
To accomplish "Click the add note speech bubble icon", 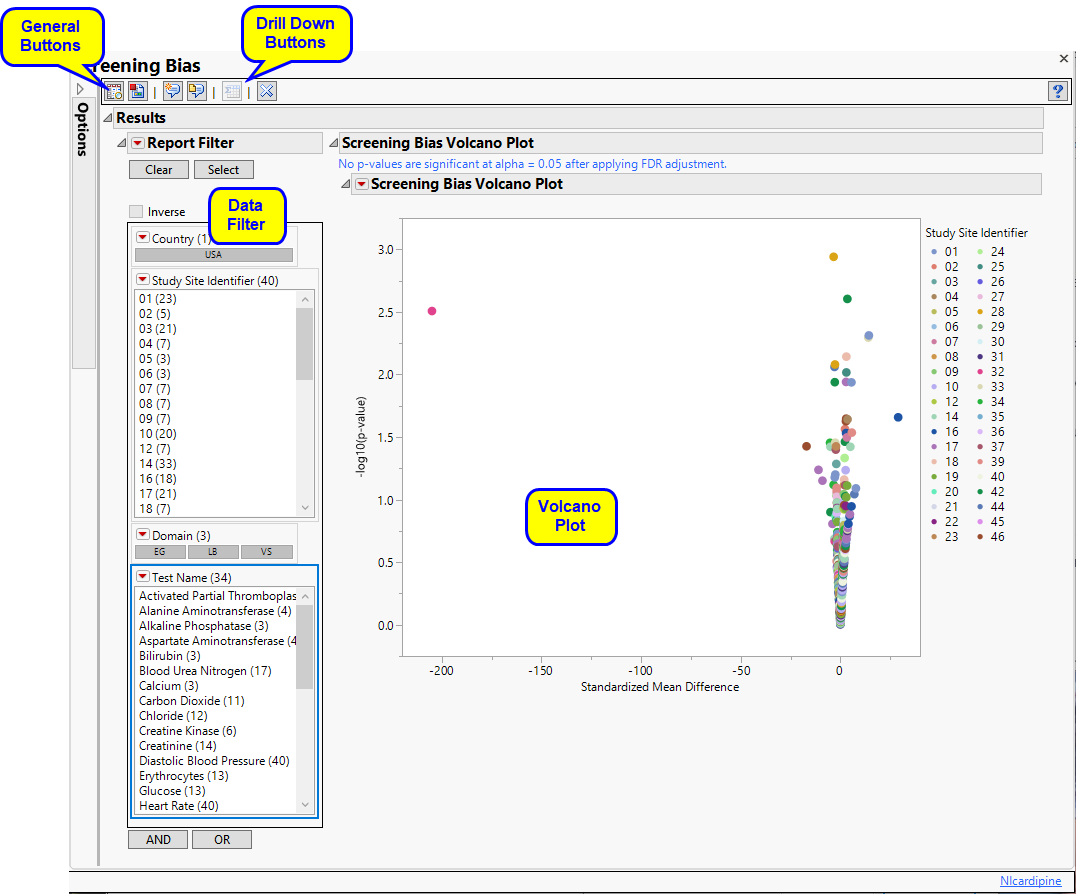I will (173, 91).
